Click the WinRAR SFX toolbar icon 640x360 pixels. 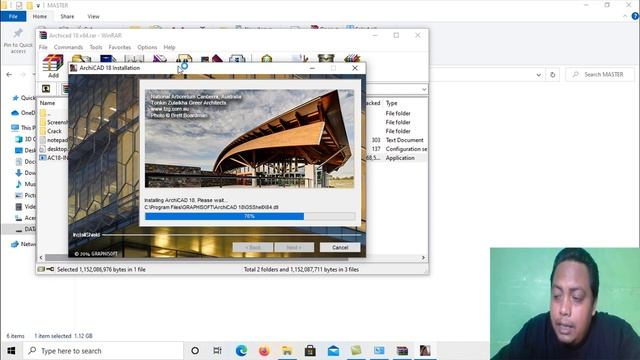[352, 58]
